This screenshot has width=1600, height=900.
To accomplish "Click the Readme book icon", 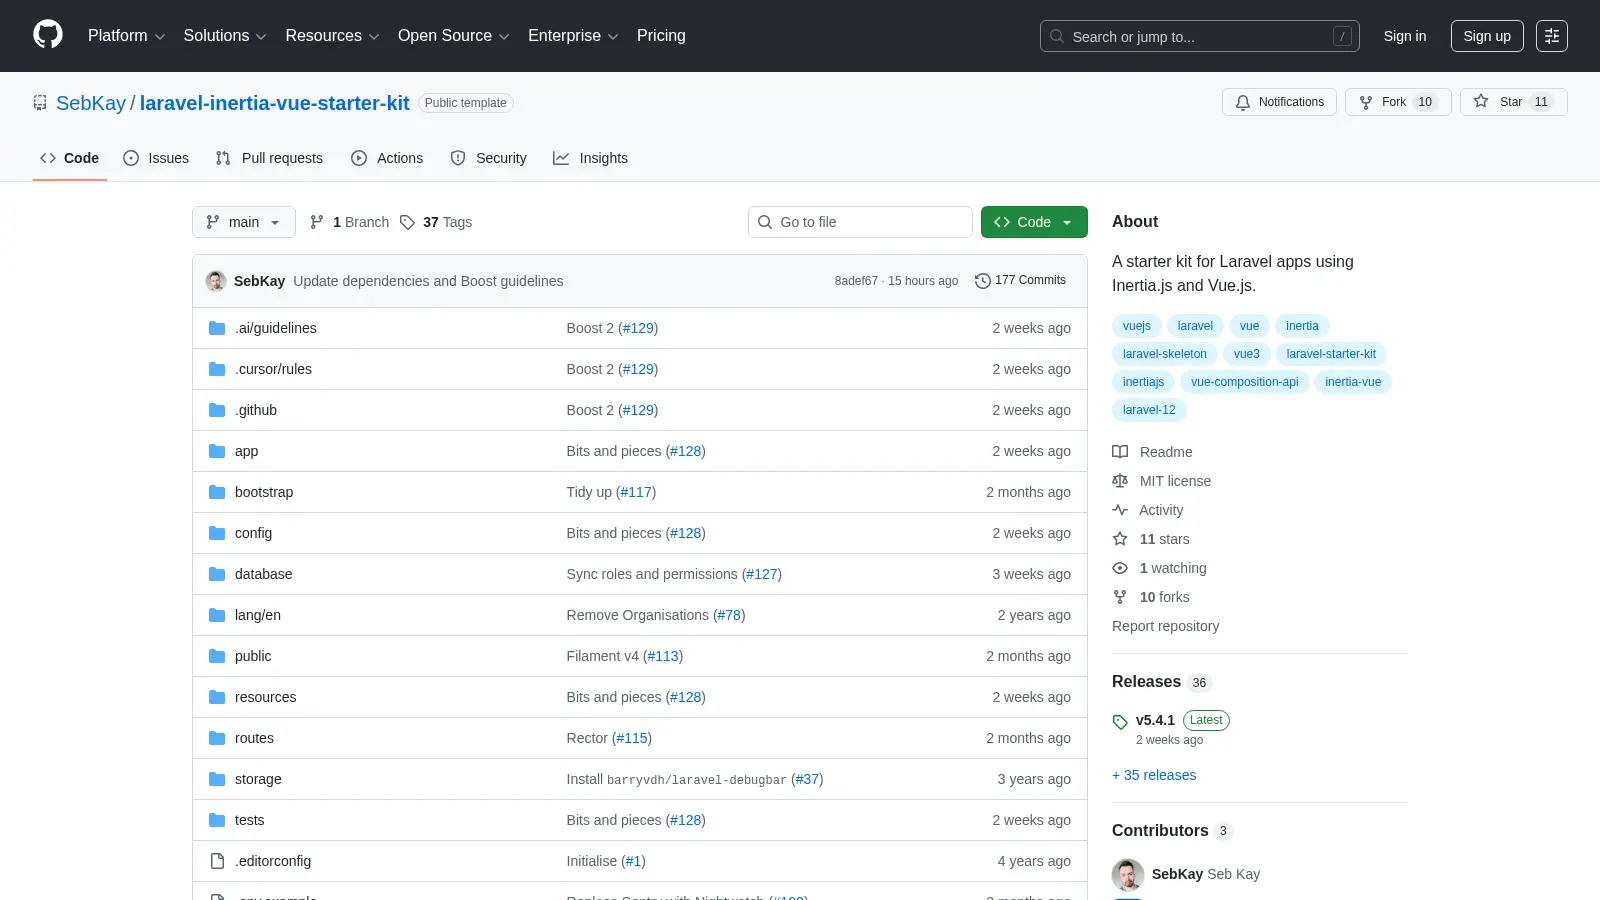I will pos(1120,452).
